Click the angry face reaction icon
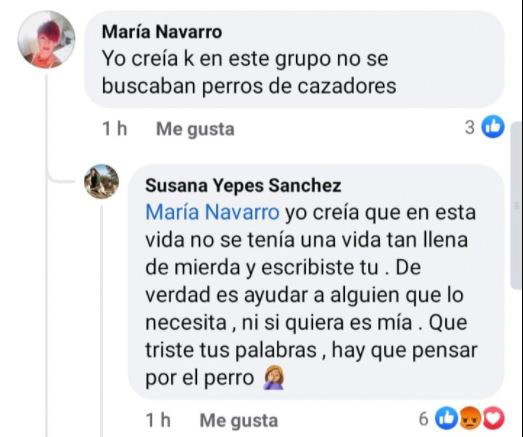 (470, 418)
